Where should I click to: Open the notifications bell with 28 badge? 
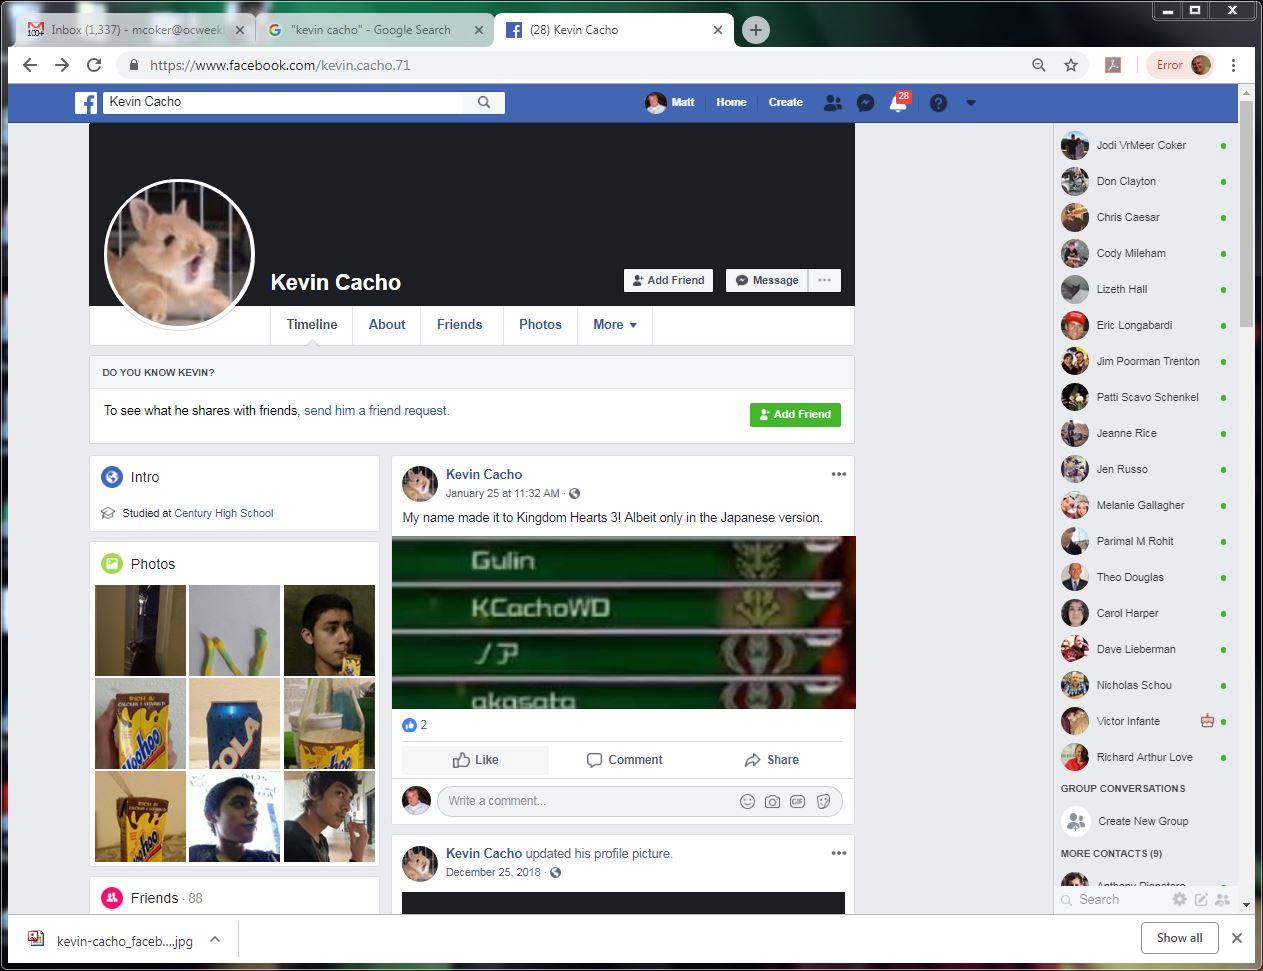coord(898,103)
